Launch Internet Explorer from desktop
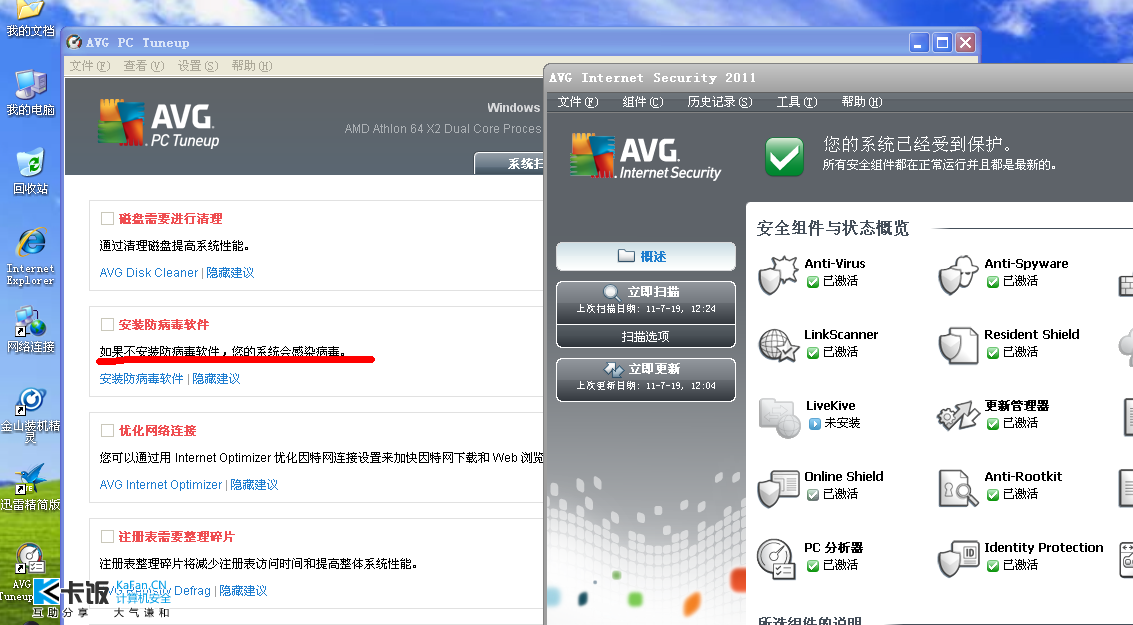 [x=30, y=257]
